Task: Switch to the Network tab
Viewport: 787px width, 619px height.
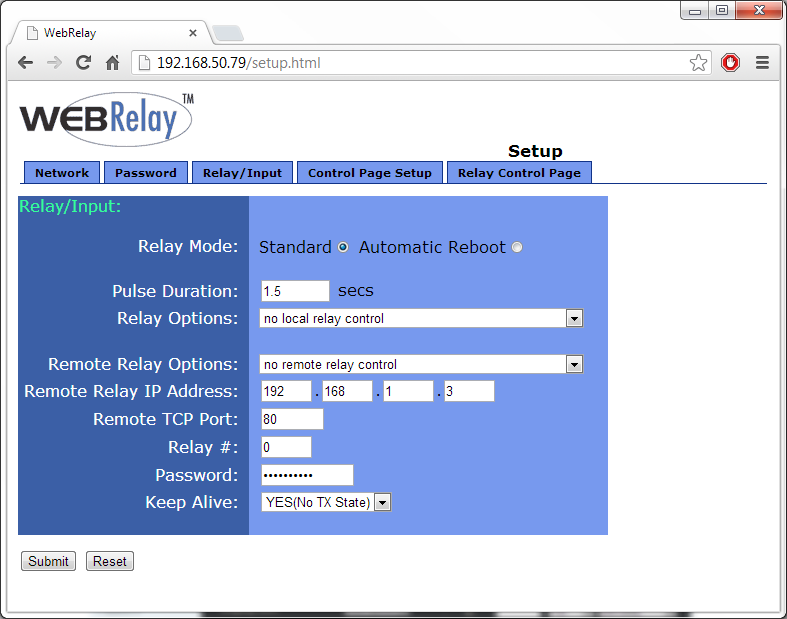Action: pos(62,173)
